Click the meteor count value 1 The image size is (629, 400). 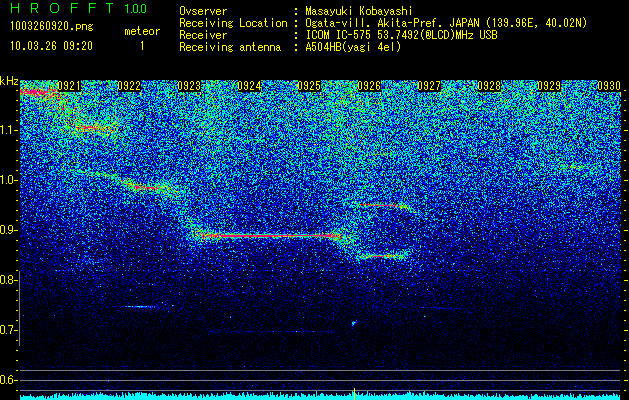[x=142, y=46]
